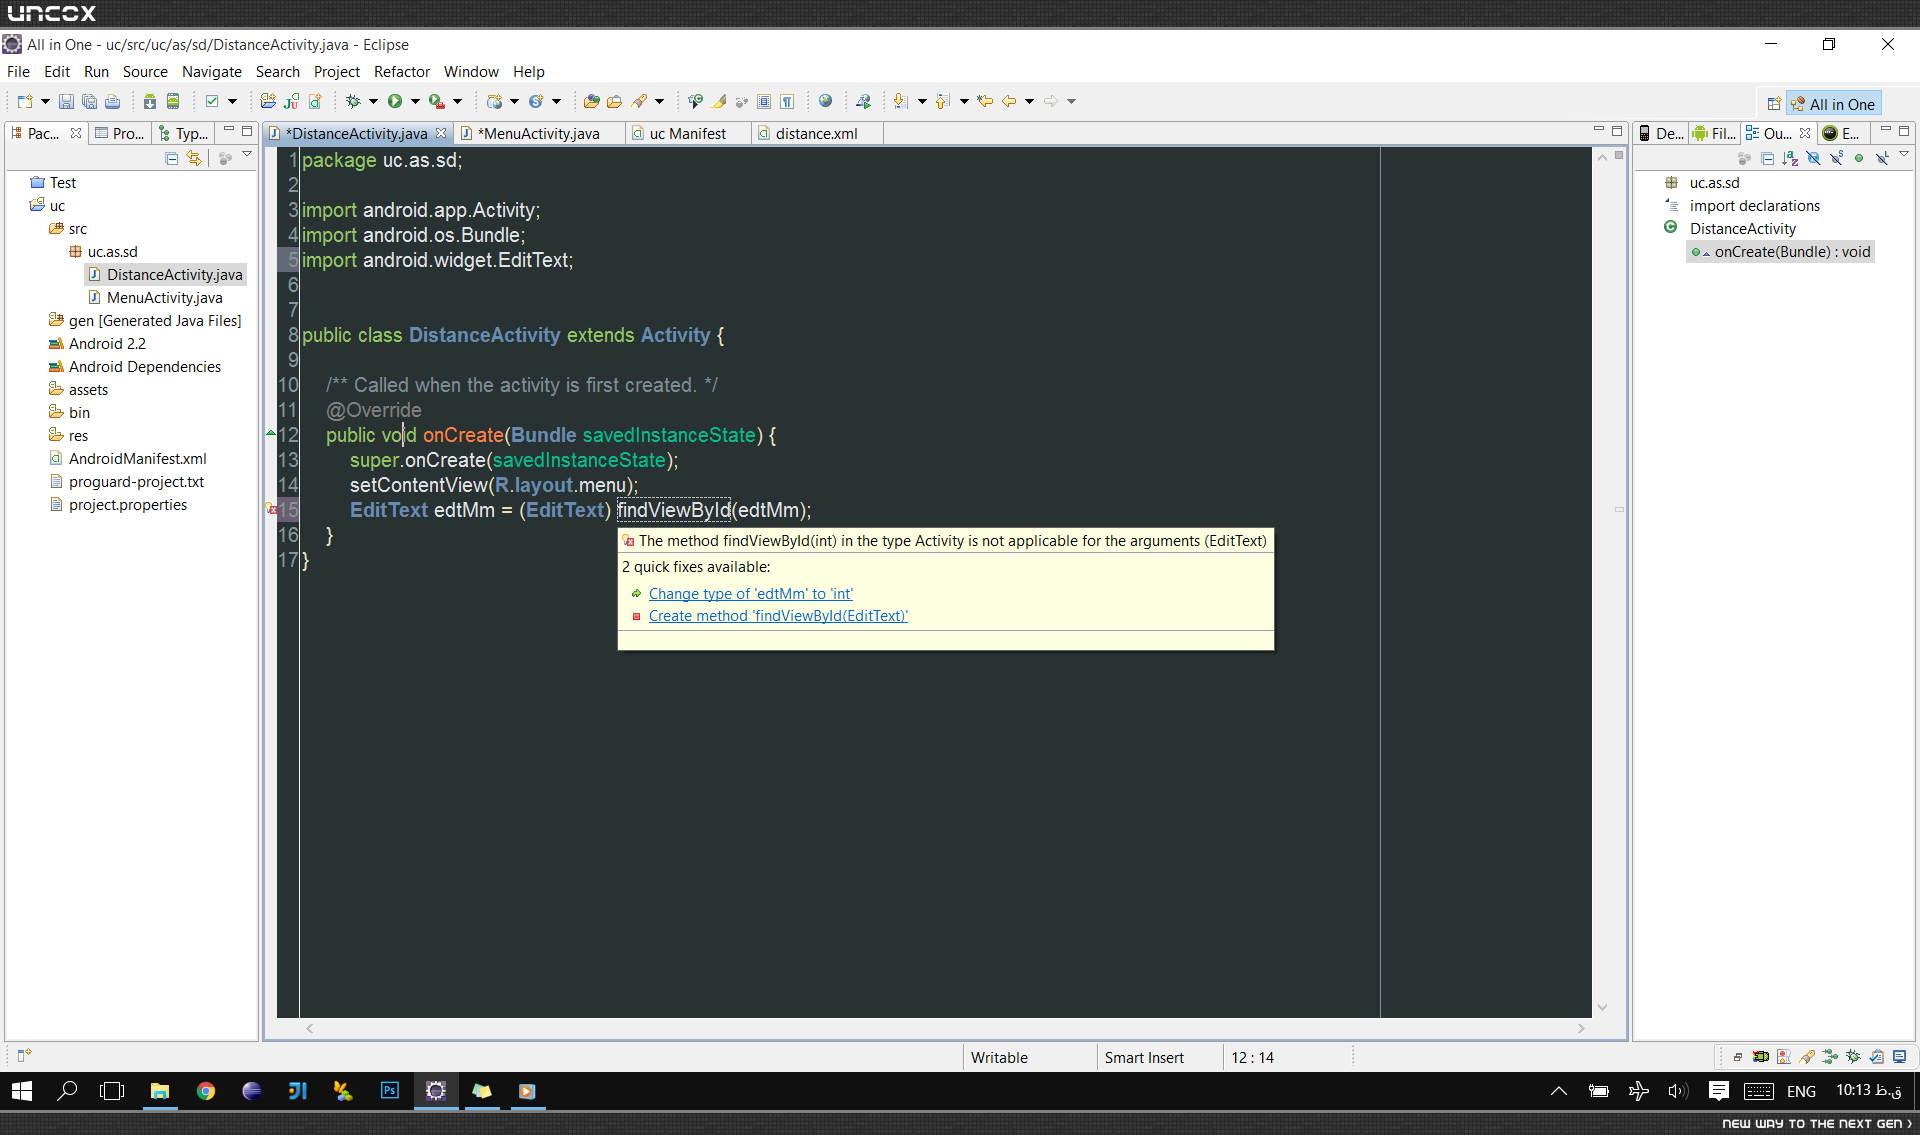1920x1135 pixels.
Task: Close the DistanceActivity.java editor tab
Action: tap(441, 133)
